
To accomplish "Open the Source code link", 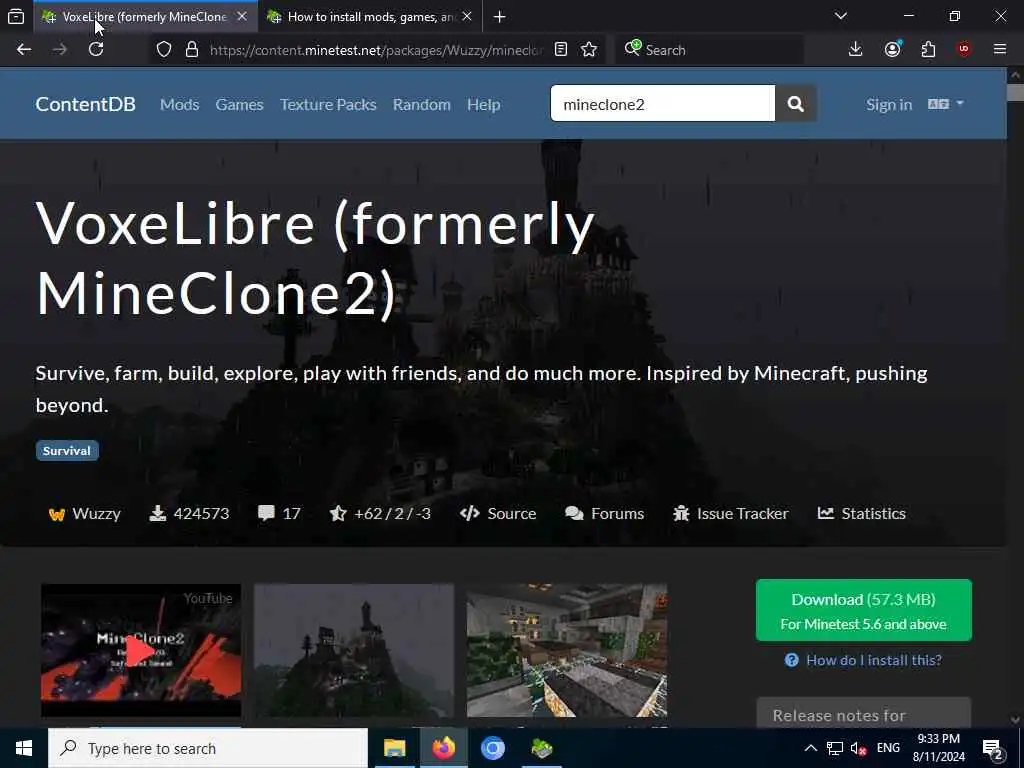I will tap(498, 513).
